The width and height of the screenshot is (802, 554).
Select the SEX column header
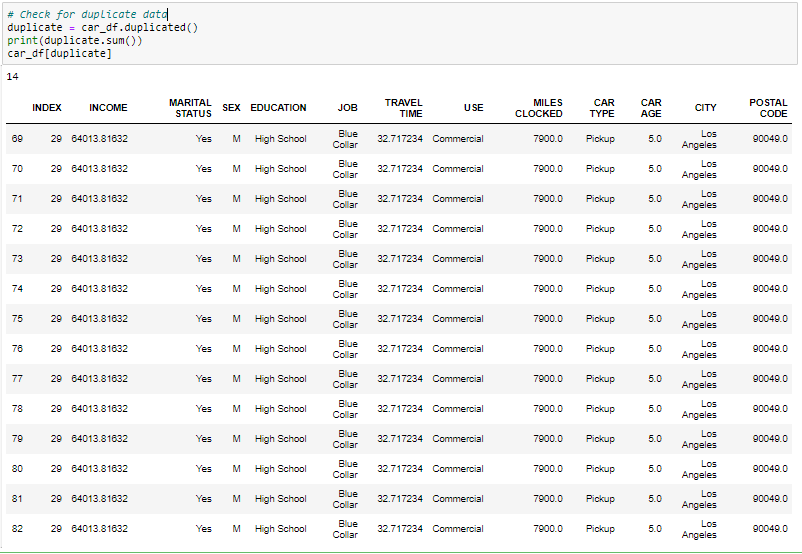point(231,108)
